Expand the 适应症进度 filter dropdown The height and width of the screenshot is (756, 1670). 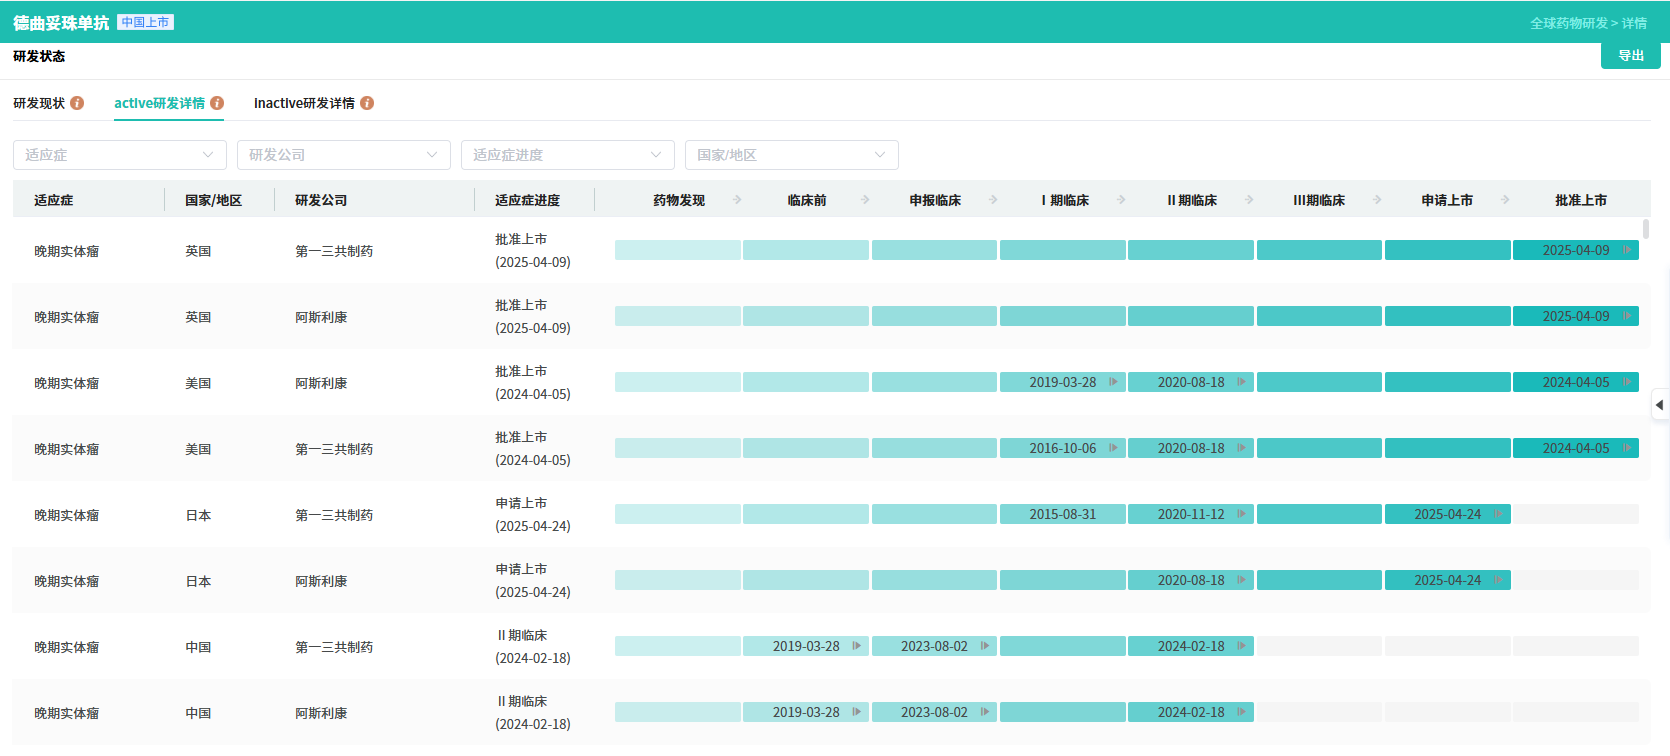coord(567,155)
